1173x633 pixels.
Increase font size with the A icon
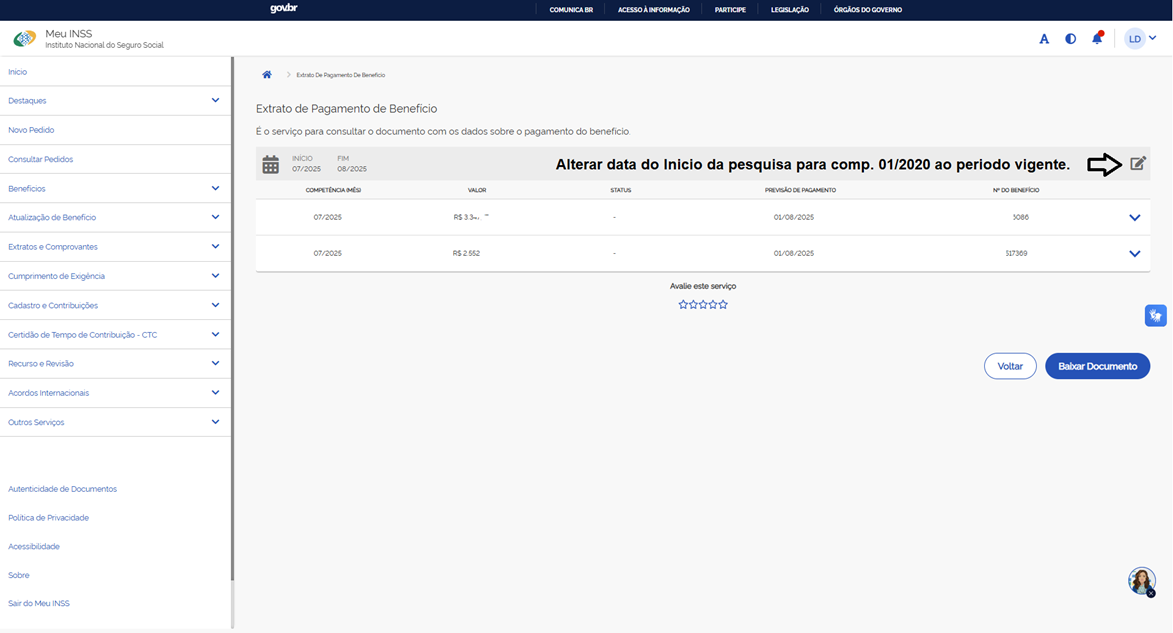pos(1044,39)
